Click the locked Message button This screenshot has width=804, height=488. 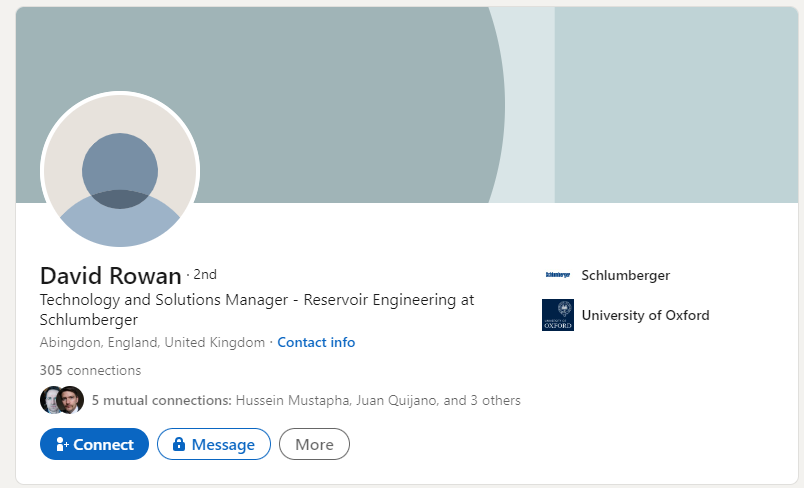pyautogui.click(x=214, y=444)
